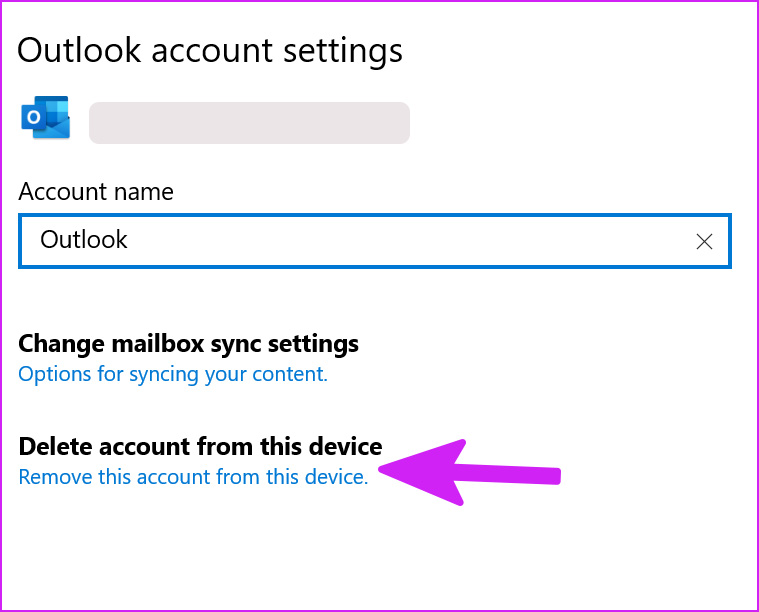Viewport: 759px width, 612px height.
Task: Click the "Outlook account settings" title
Action: [210, 51]
